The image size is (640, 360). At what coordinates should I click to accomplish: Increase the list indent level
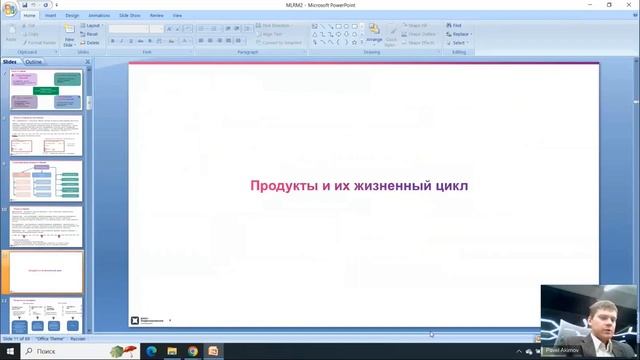[x=237, y=29]
